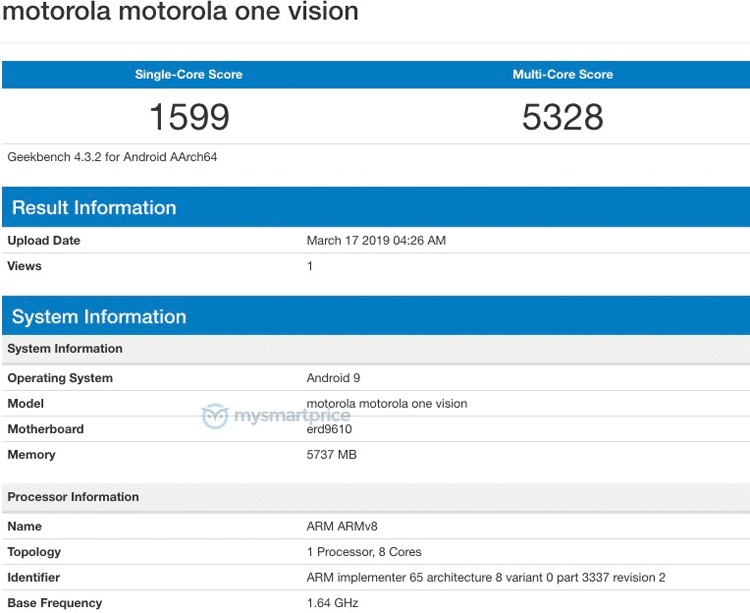Click the Topology value 1 Processor, 8 Cores

tap(364, 552)
